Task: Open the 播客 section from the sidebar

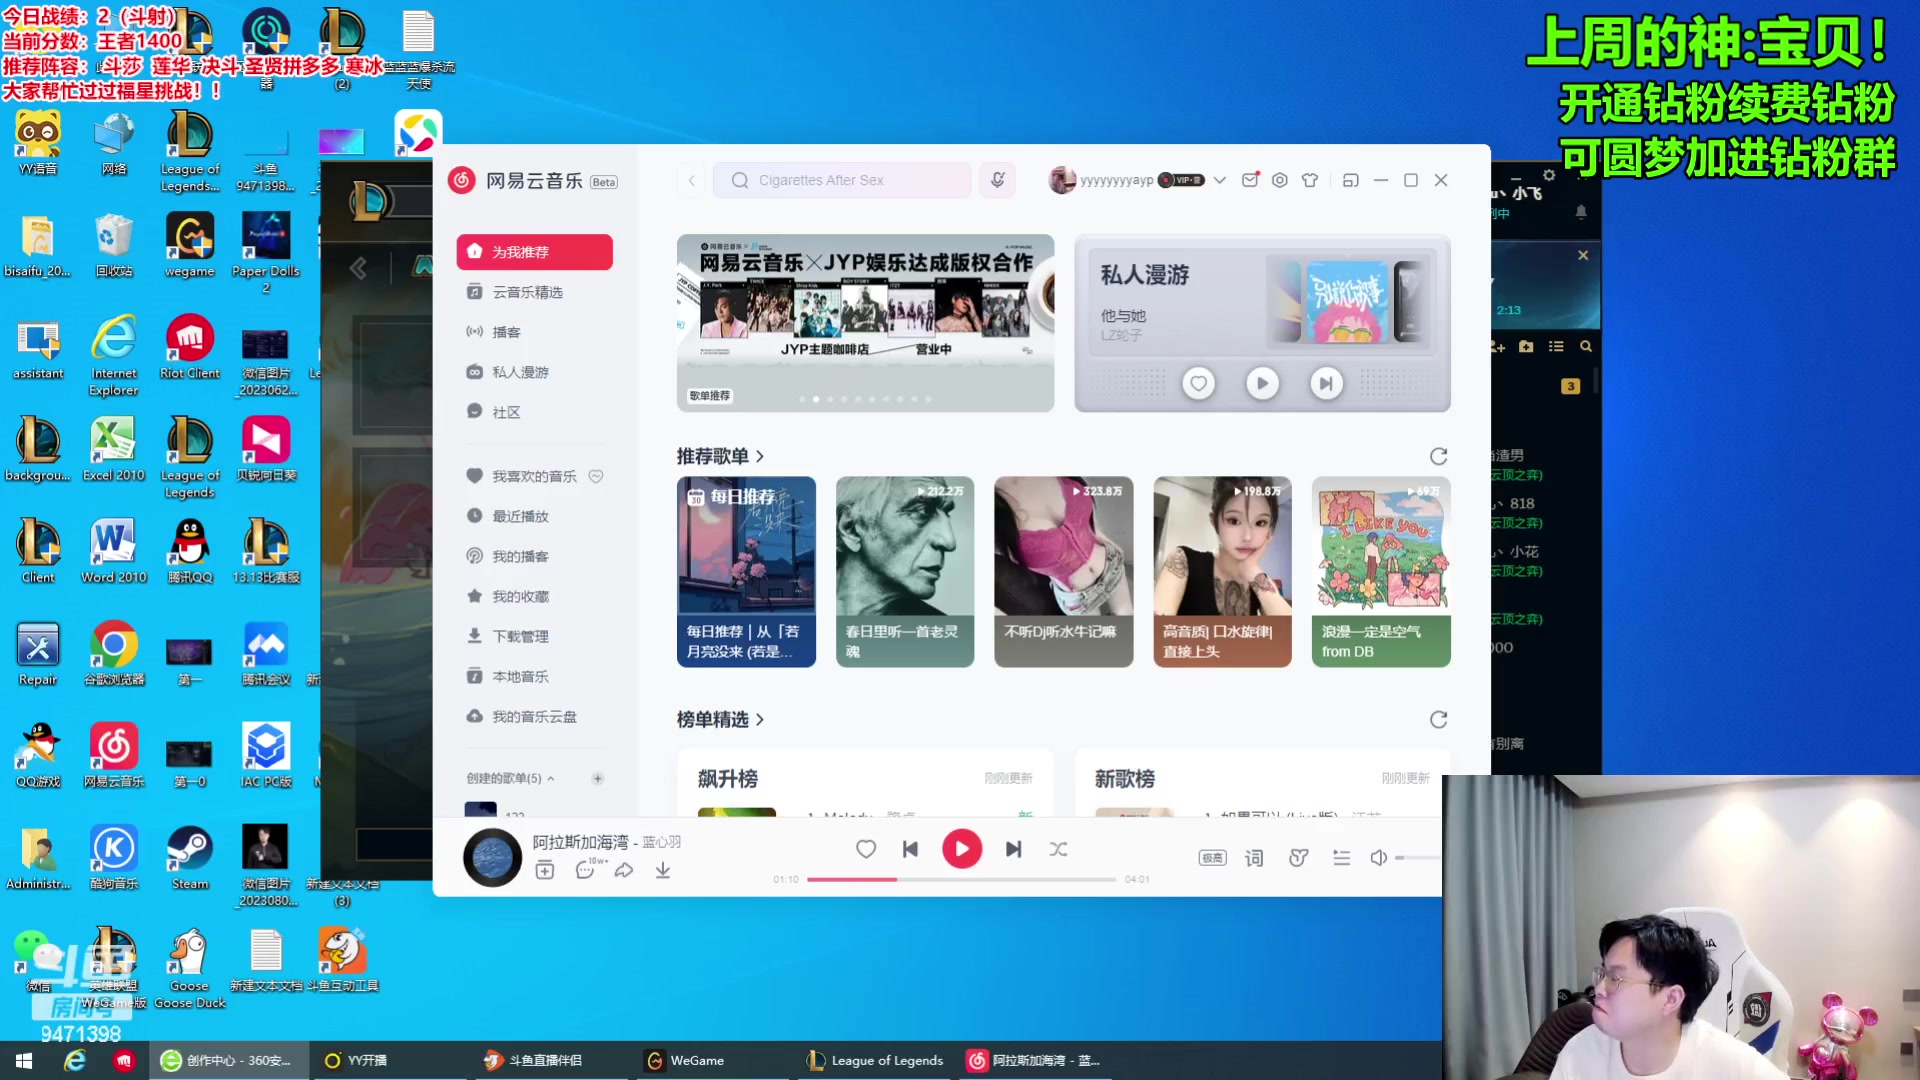Action: [x=507, y=331]
